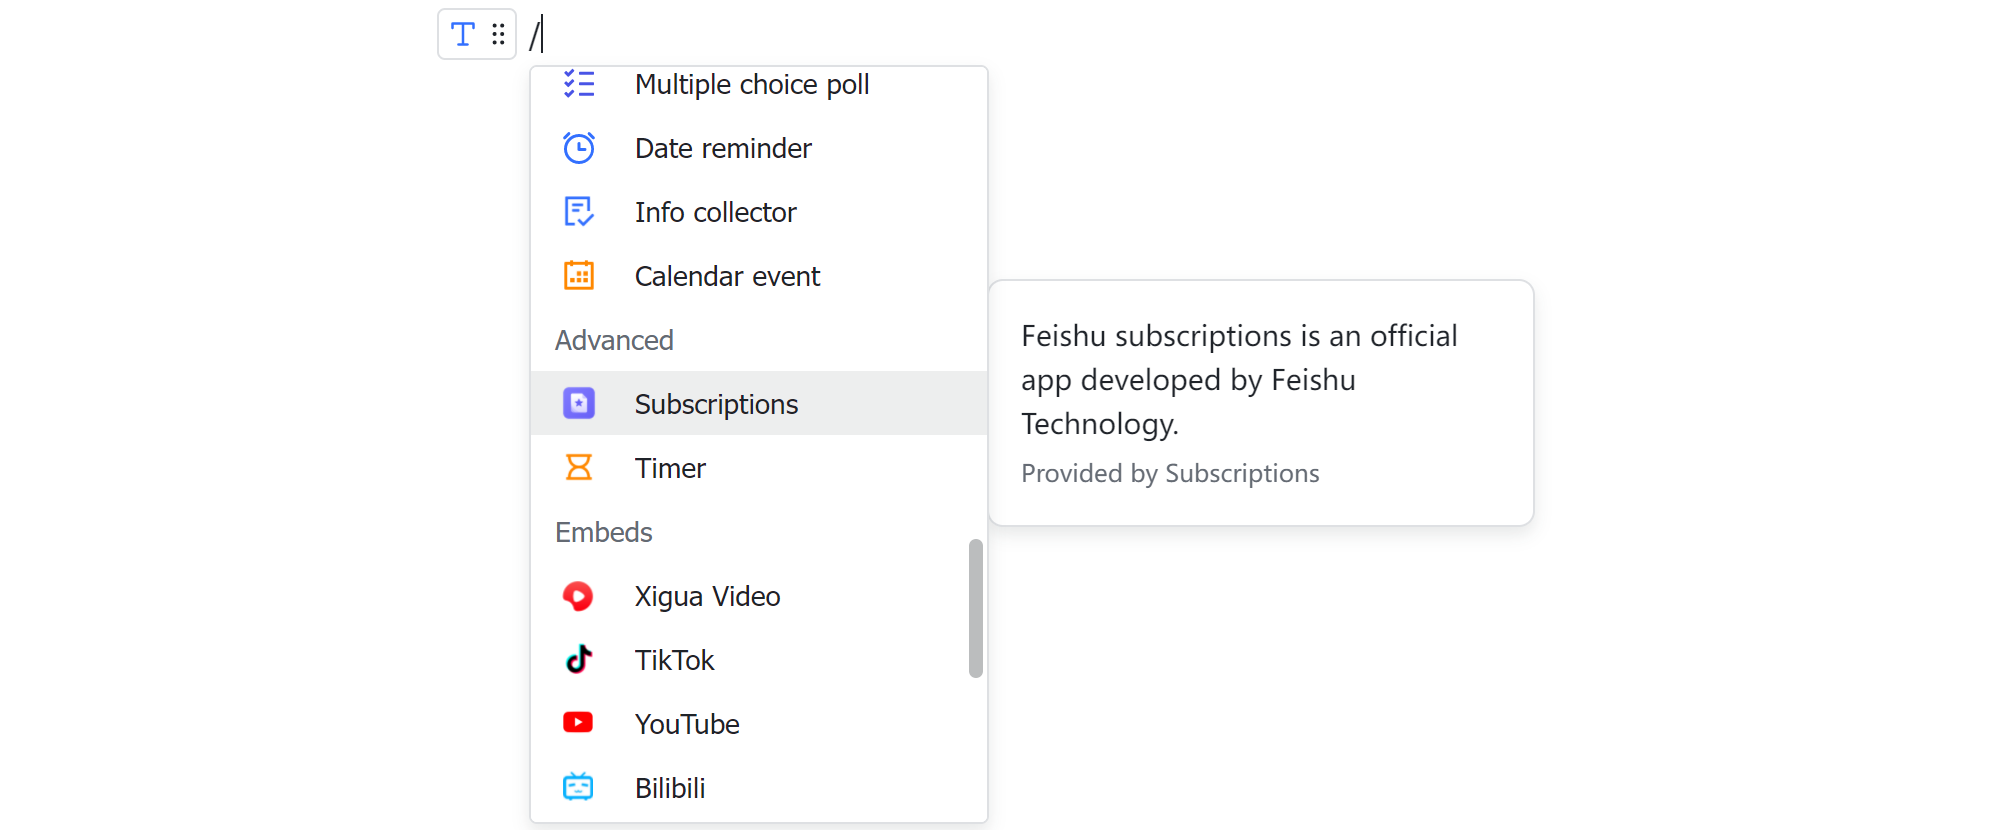
Task: Click the YouTube icon
Action: point(579,723)
